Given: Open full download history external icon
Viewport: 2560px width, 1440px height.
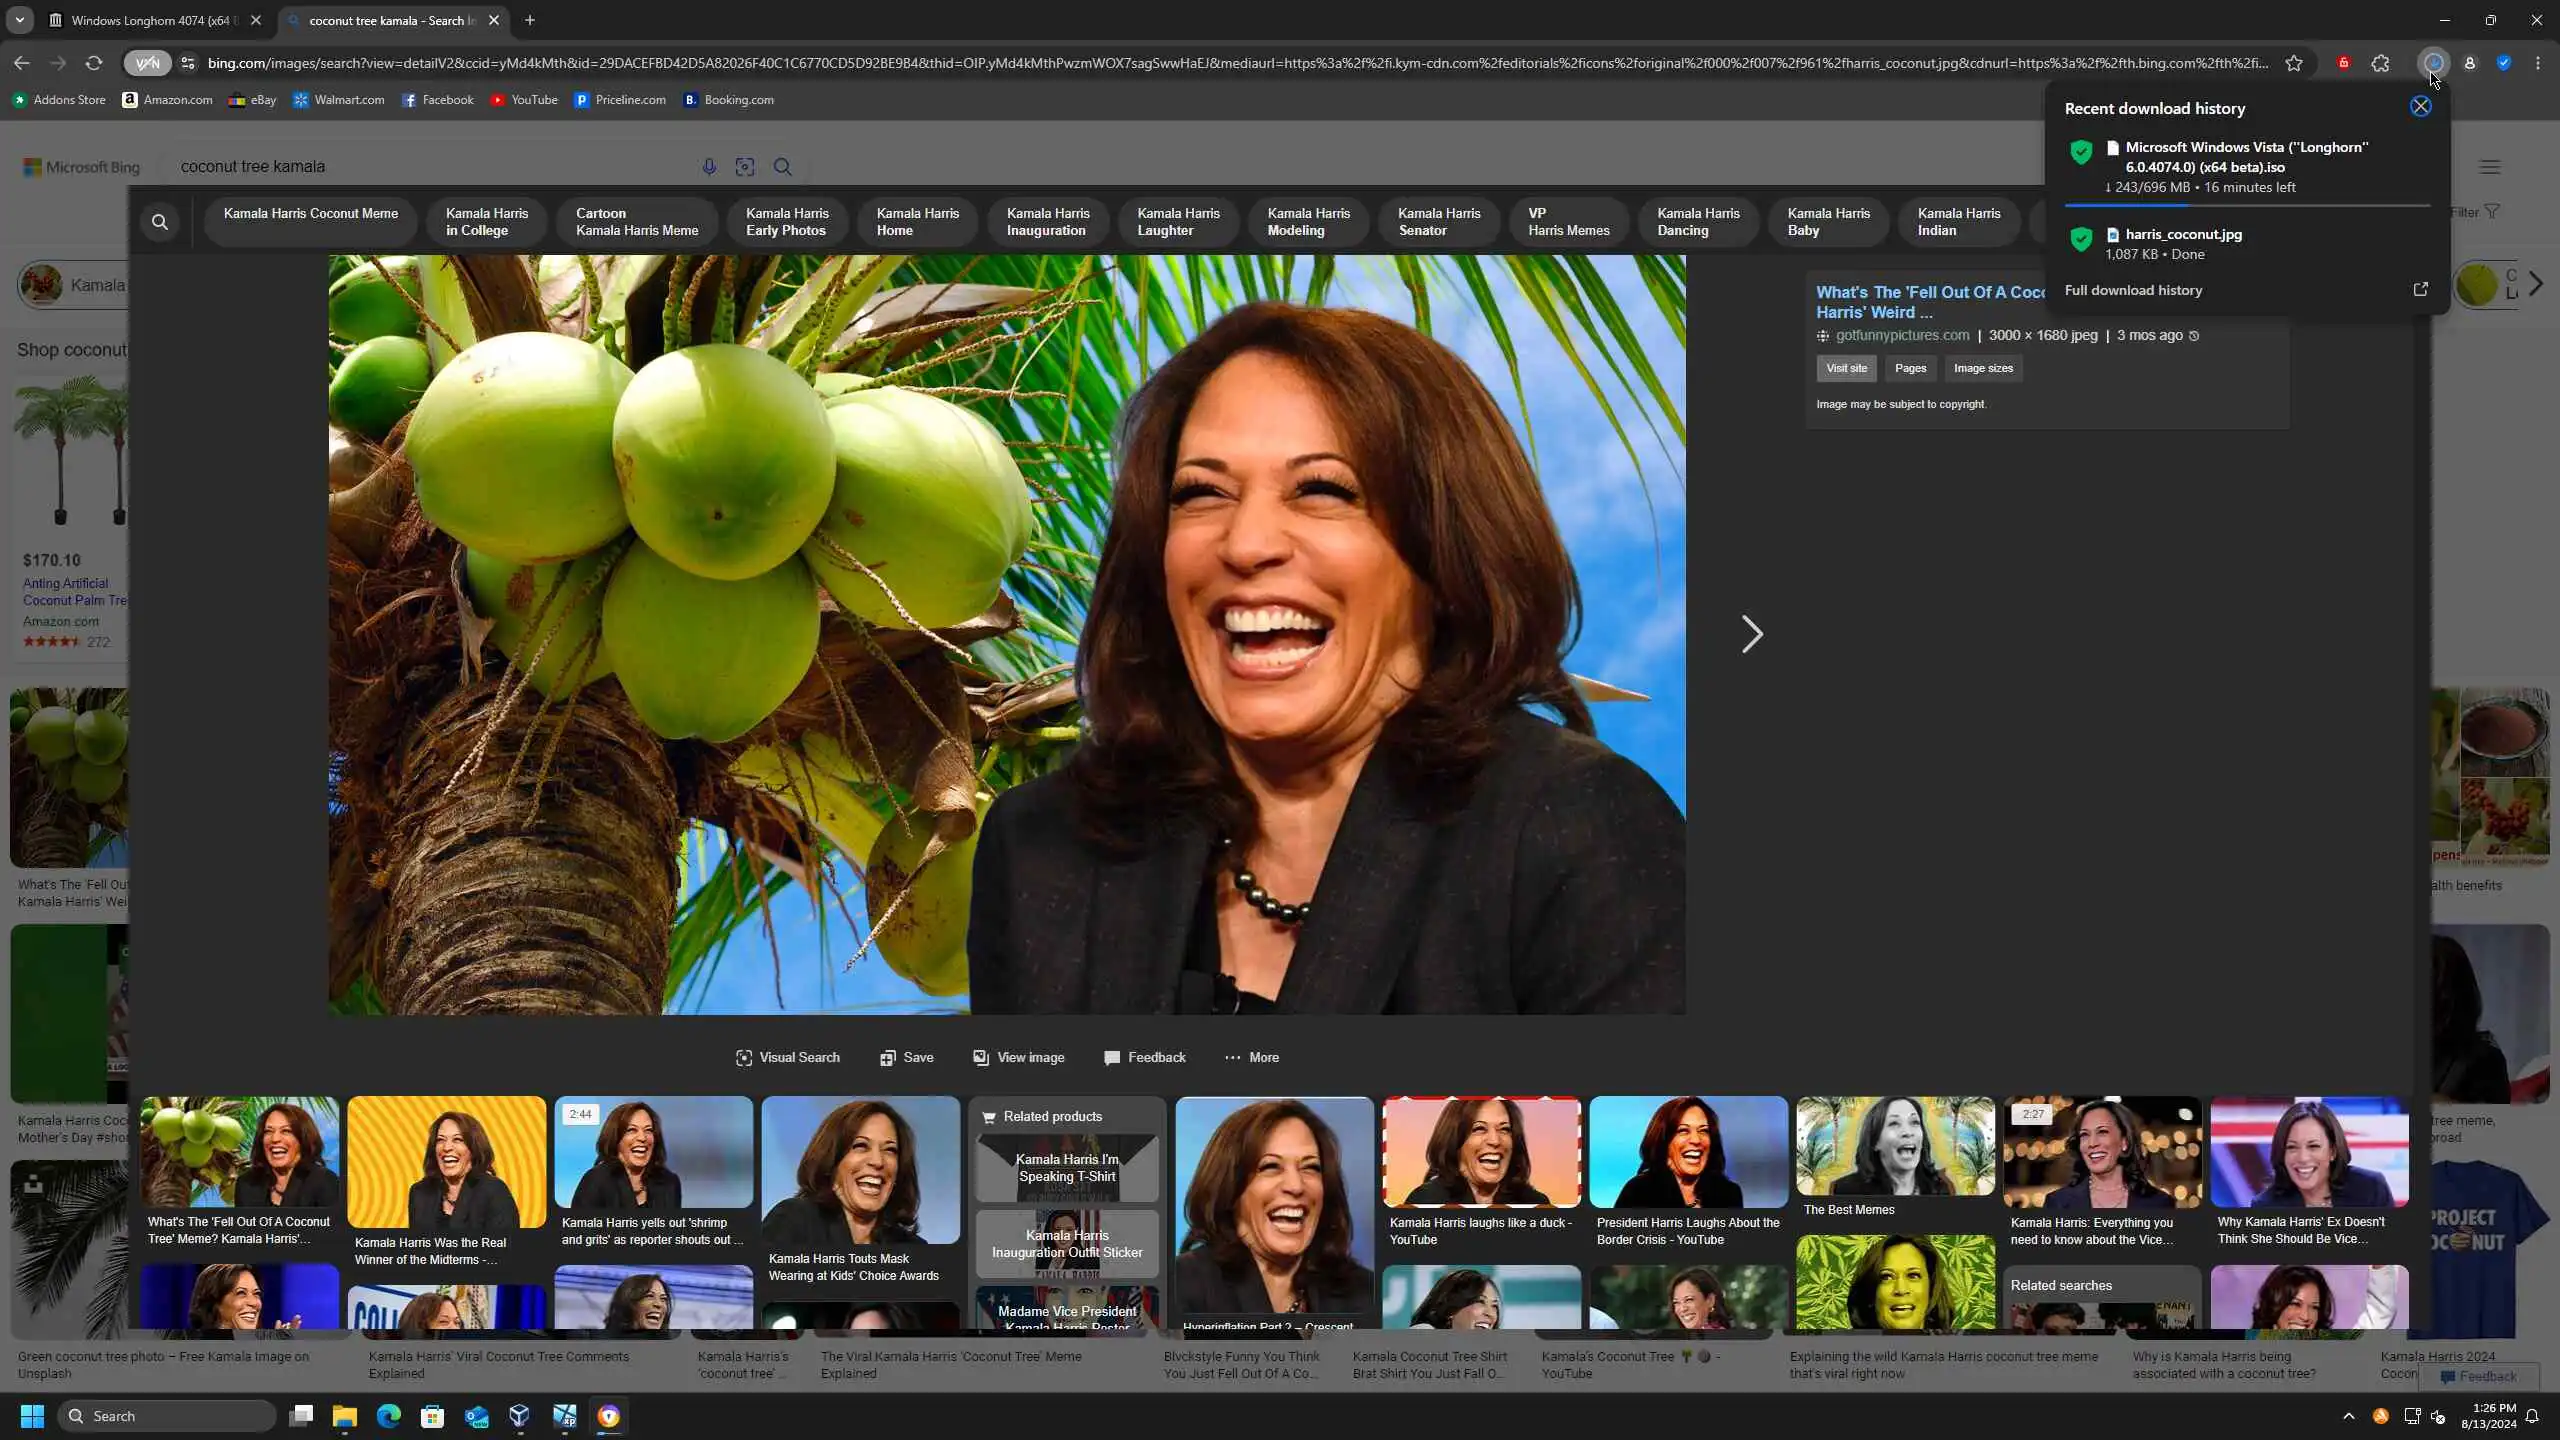Looking at the screenshot, I should (2420, 290).
